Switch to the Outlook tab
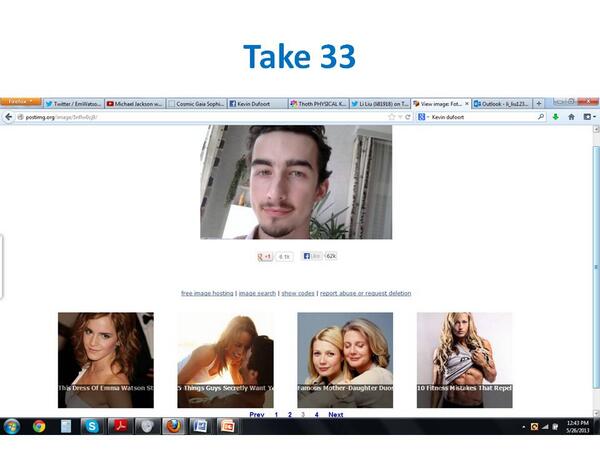Viewport: 600px width, 450px height. 502,104
